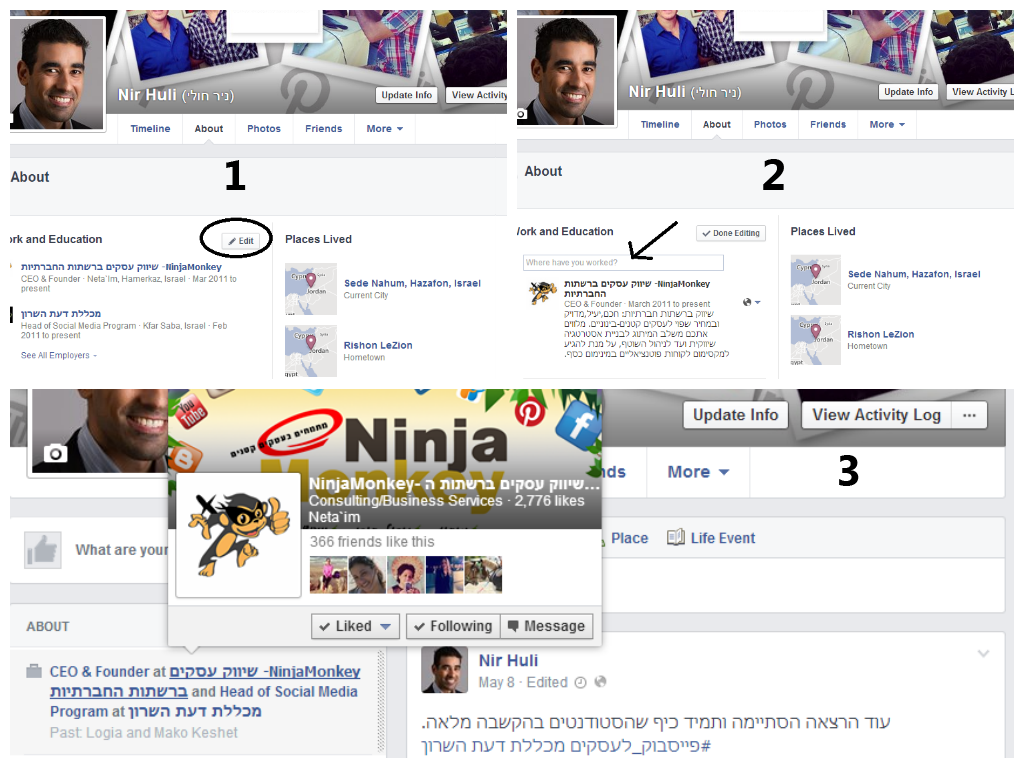
Task: Switch to the Timeline tab in screenshot 1
Action: click(x=150, y=129)
